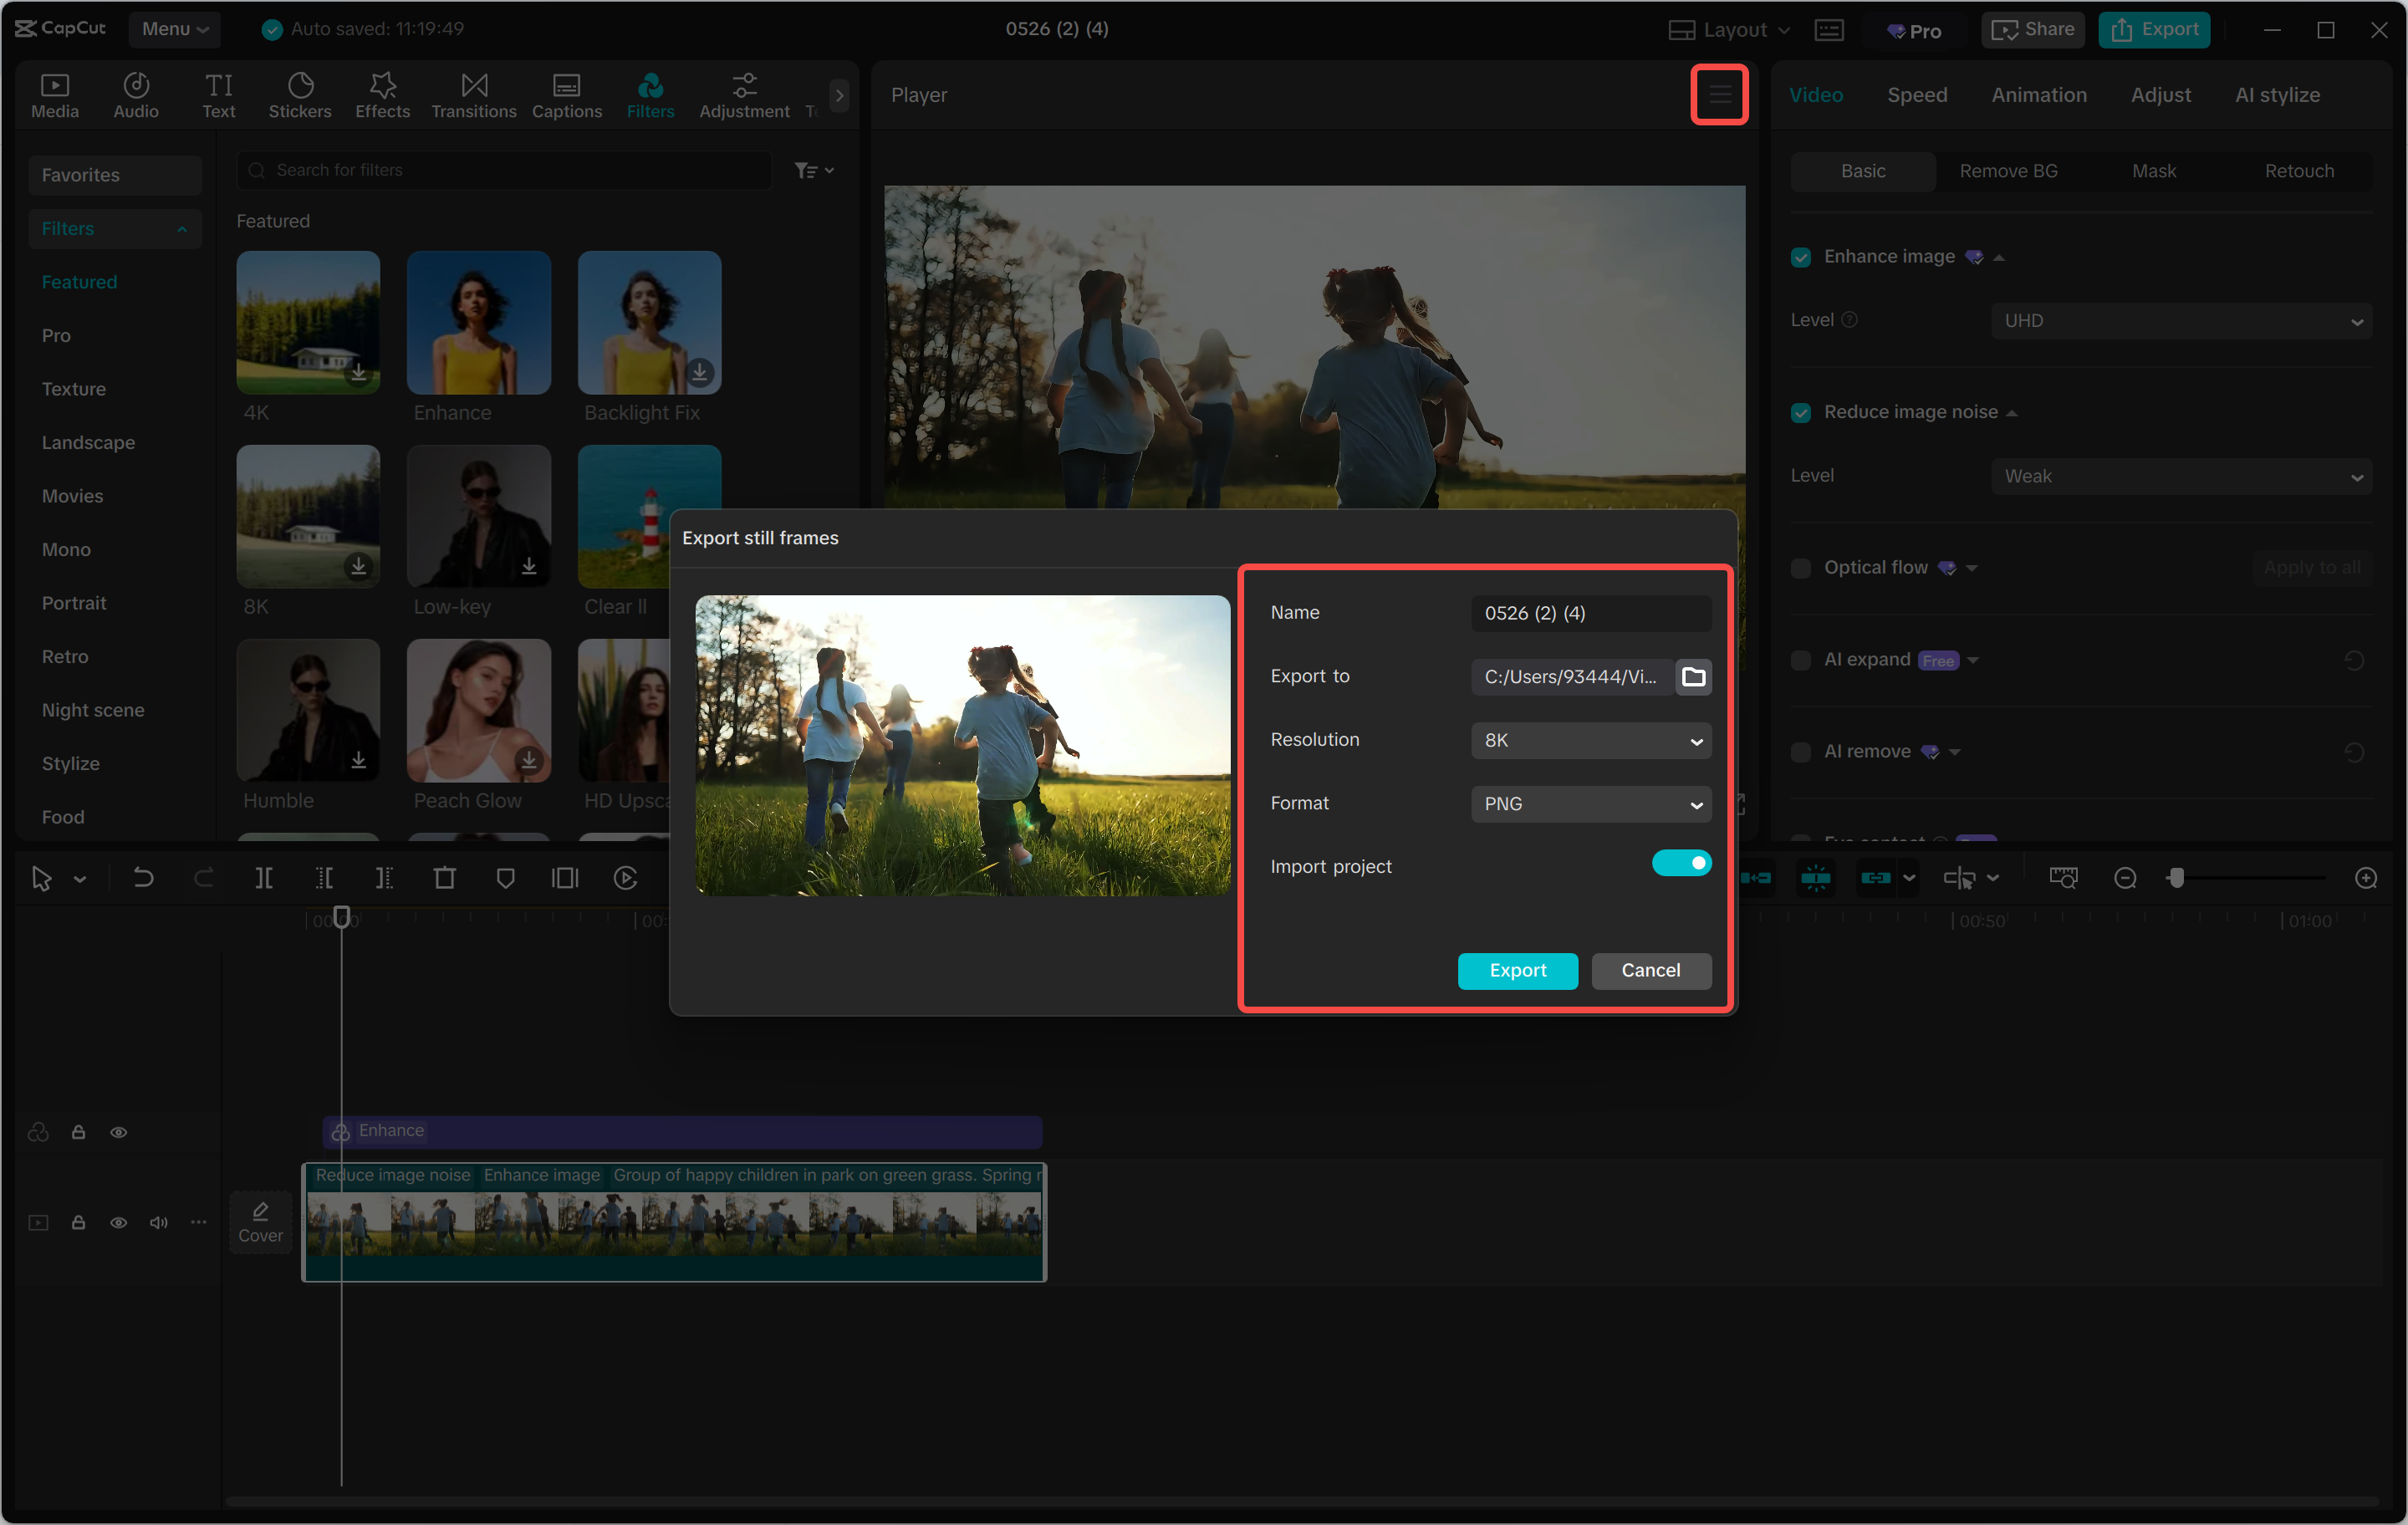2408x1525 pixels.
Task: Collapse the Filters category in sidebar
Action: point(114,228)
